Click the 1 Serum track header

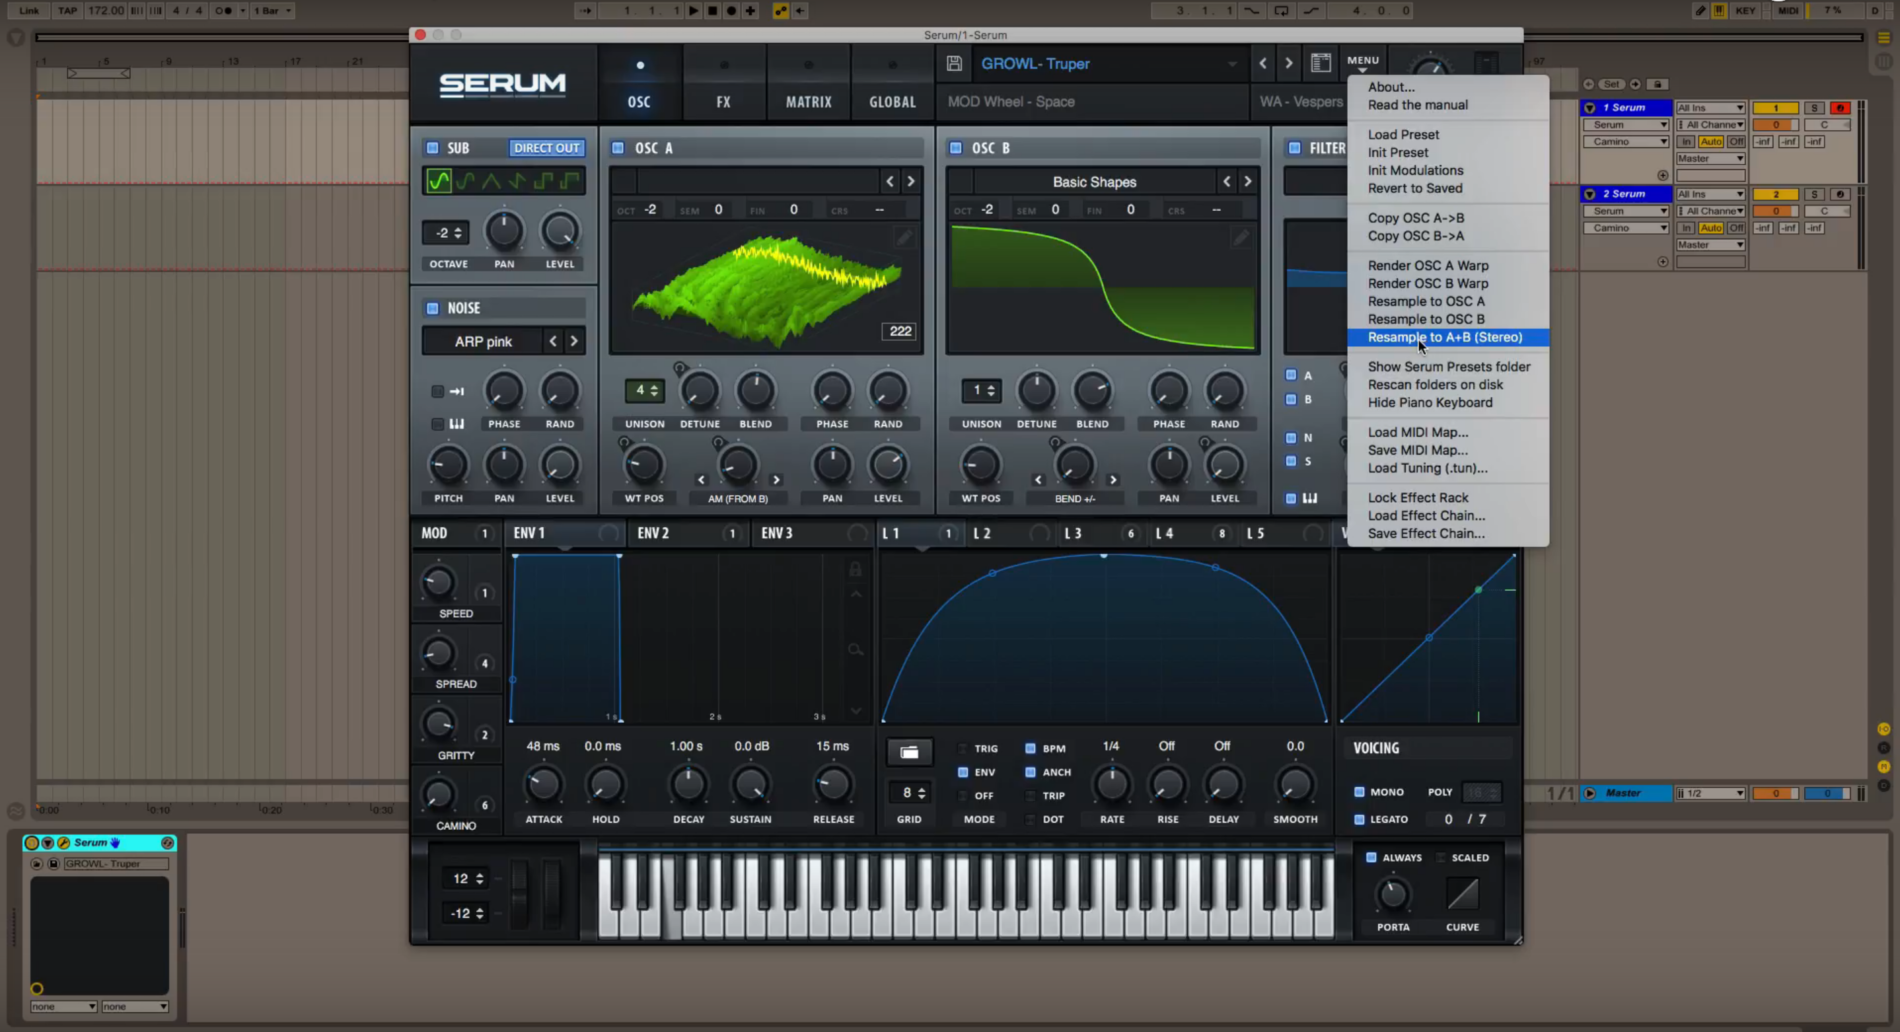point(1627,107)
